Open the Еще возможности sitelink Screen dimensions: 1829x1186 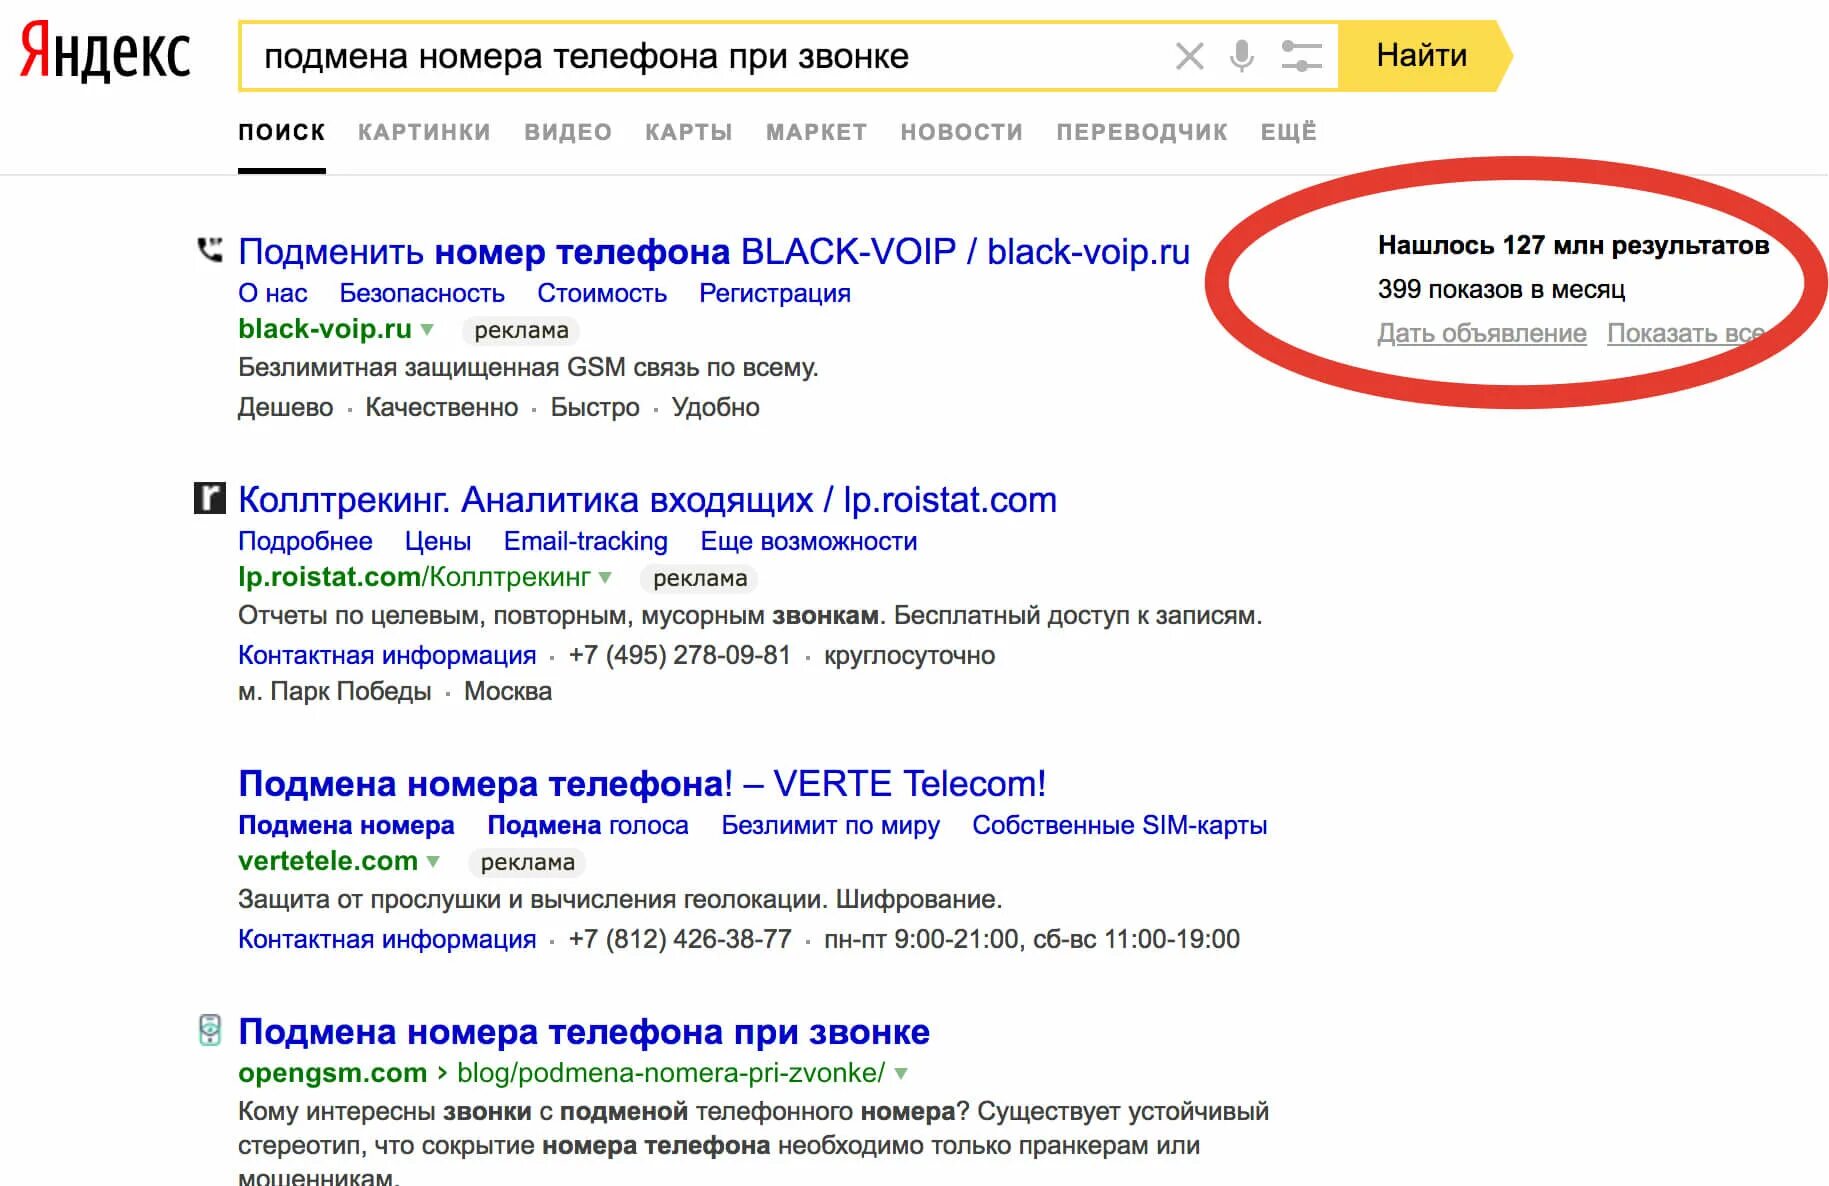[809, 541]
